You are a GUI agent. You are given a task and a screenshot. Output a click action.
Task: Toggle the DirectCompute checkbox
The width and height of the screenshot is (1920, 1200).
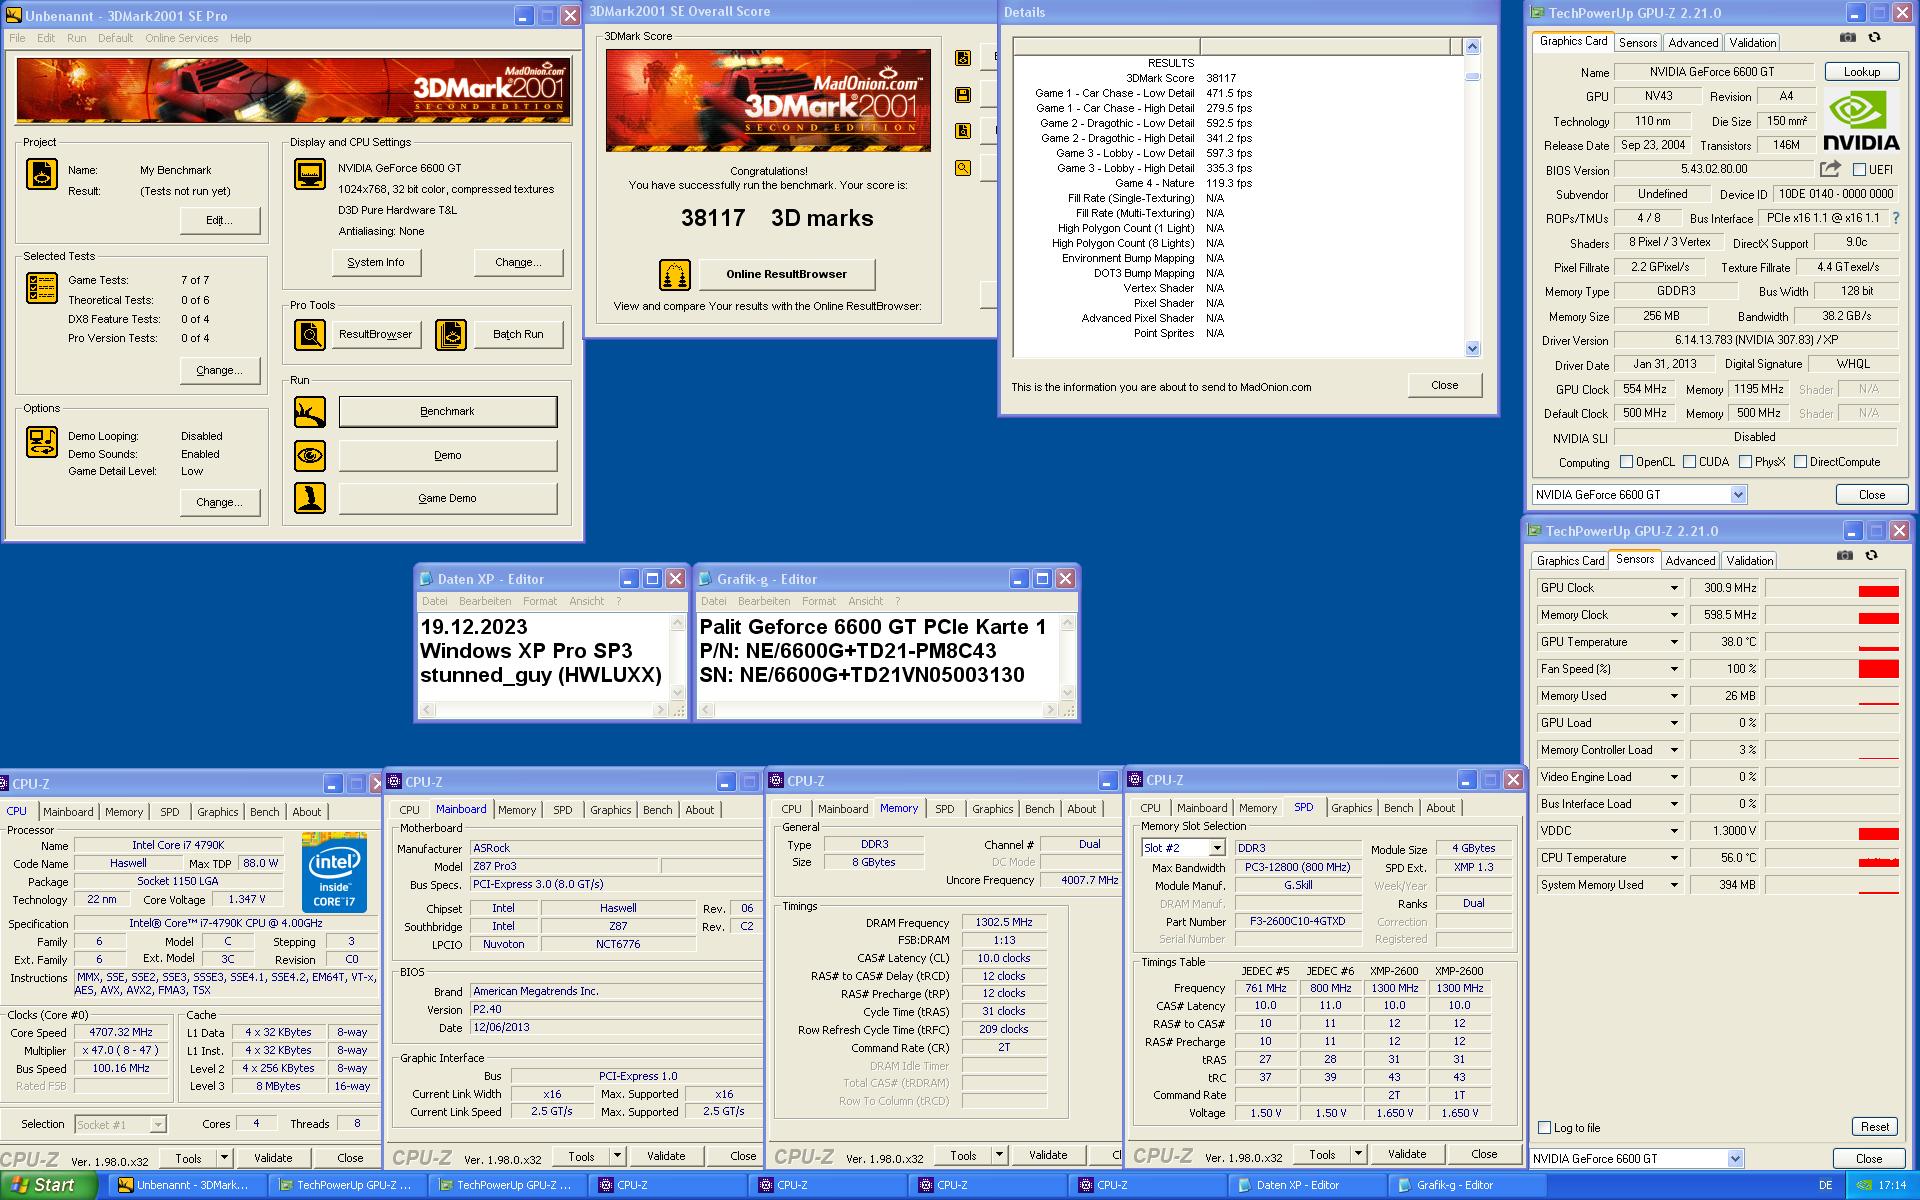coord(1800,462)
